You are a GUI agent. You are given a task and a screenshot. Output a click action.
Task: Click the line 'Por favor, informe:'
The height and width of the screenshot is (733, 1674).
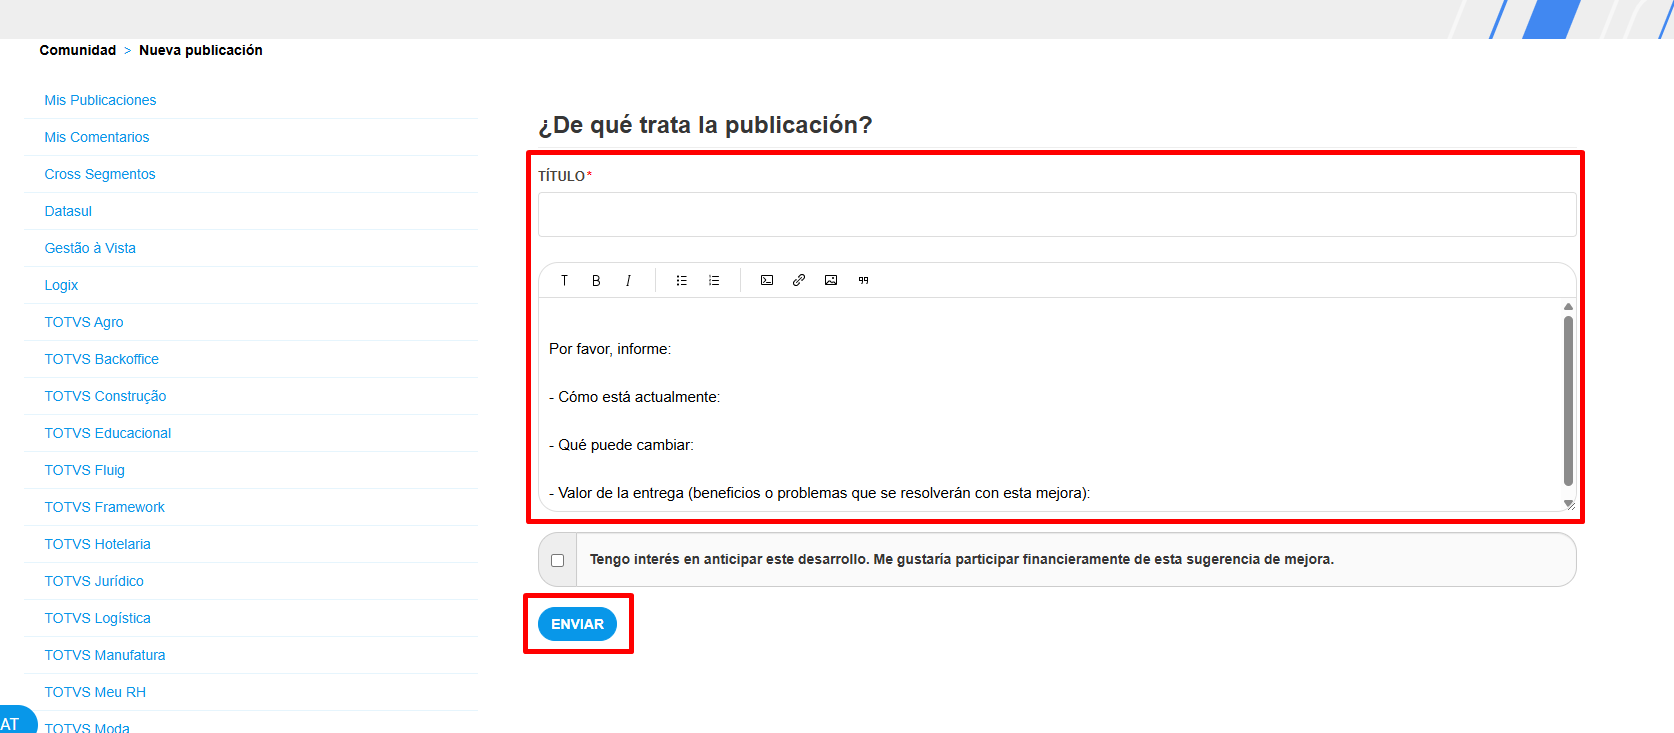coord(610,349)
